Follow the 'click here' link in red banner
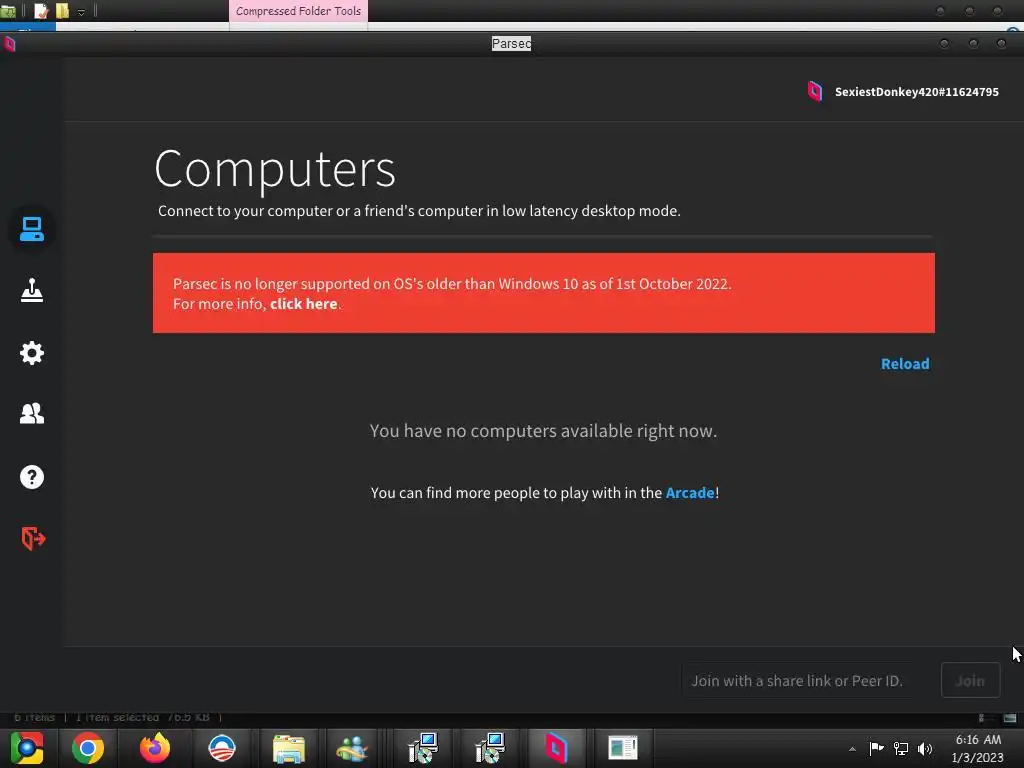The image size is (1024, 768). (x=304, y=304)
